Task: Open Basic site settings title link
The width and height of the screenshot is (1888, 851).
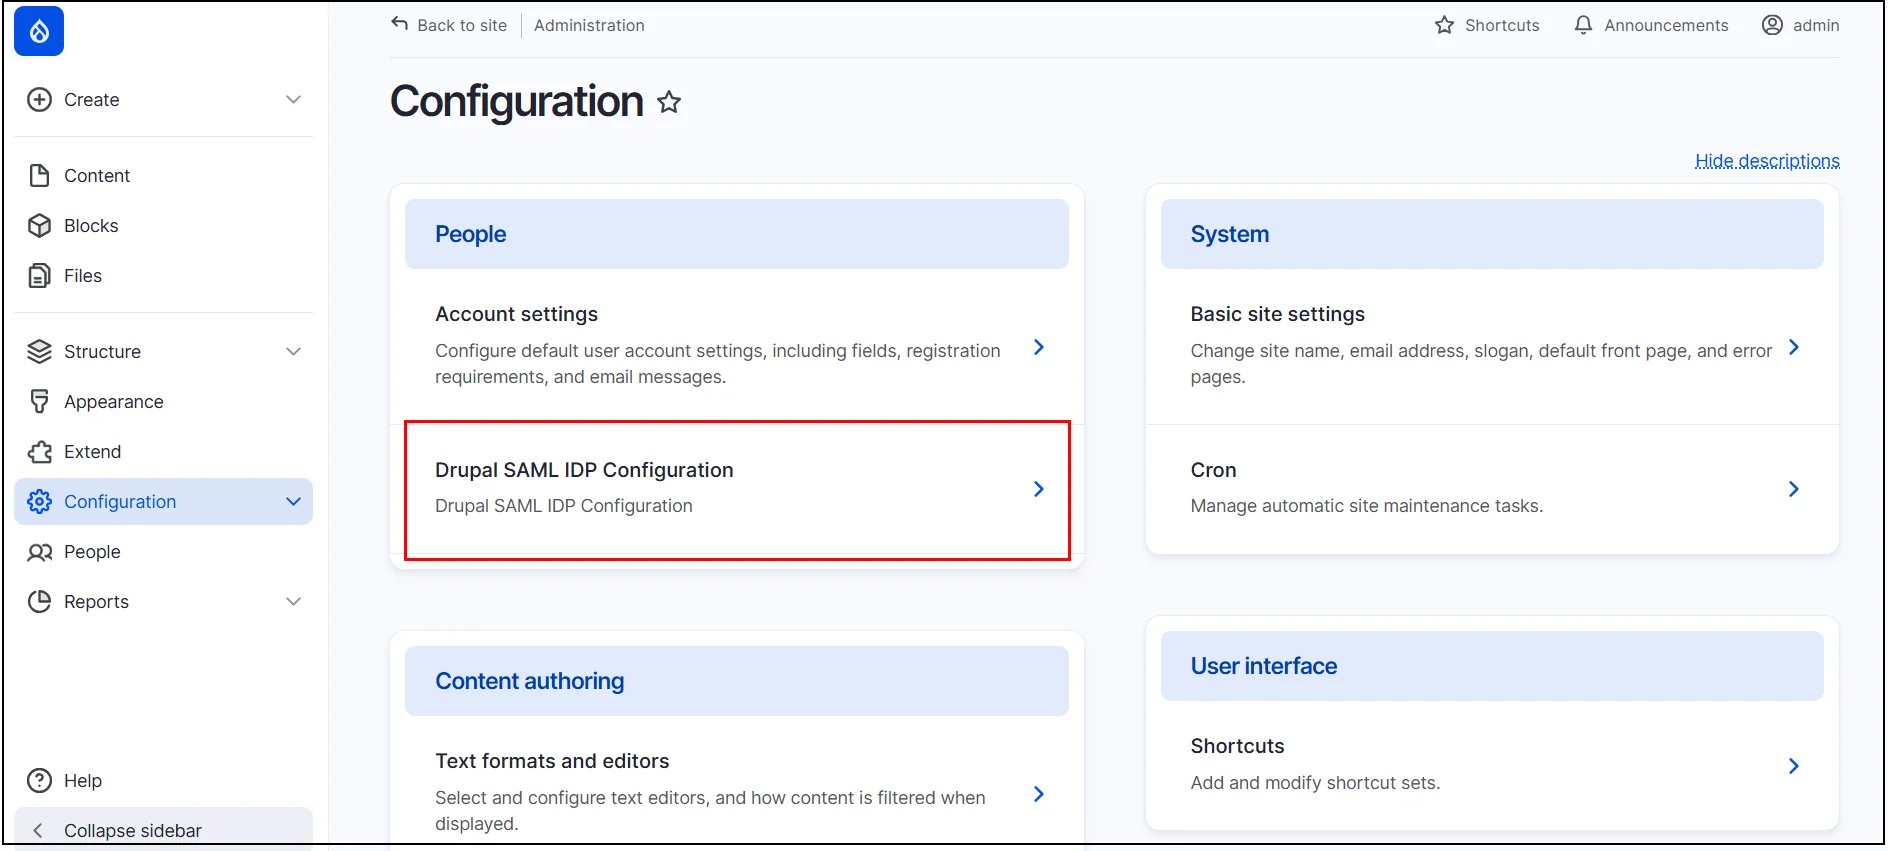Action: click(x=1277, y=314)
